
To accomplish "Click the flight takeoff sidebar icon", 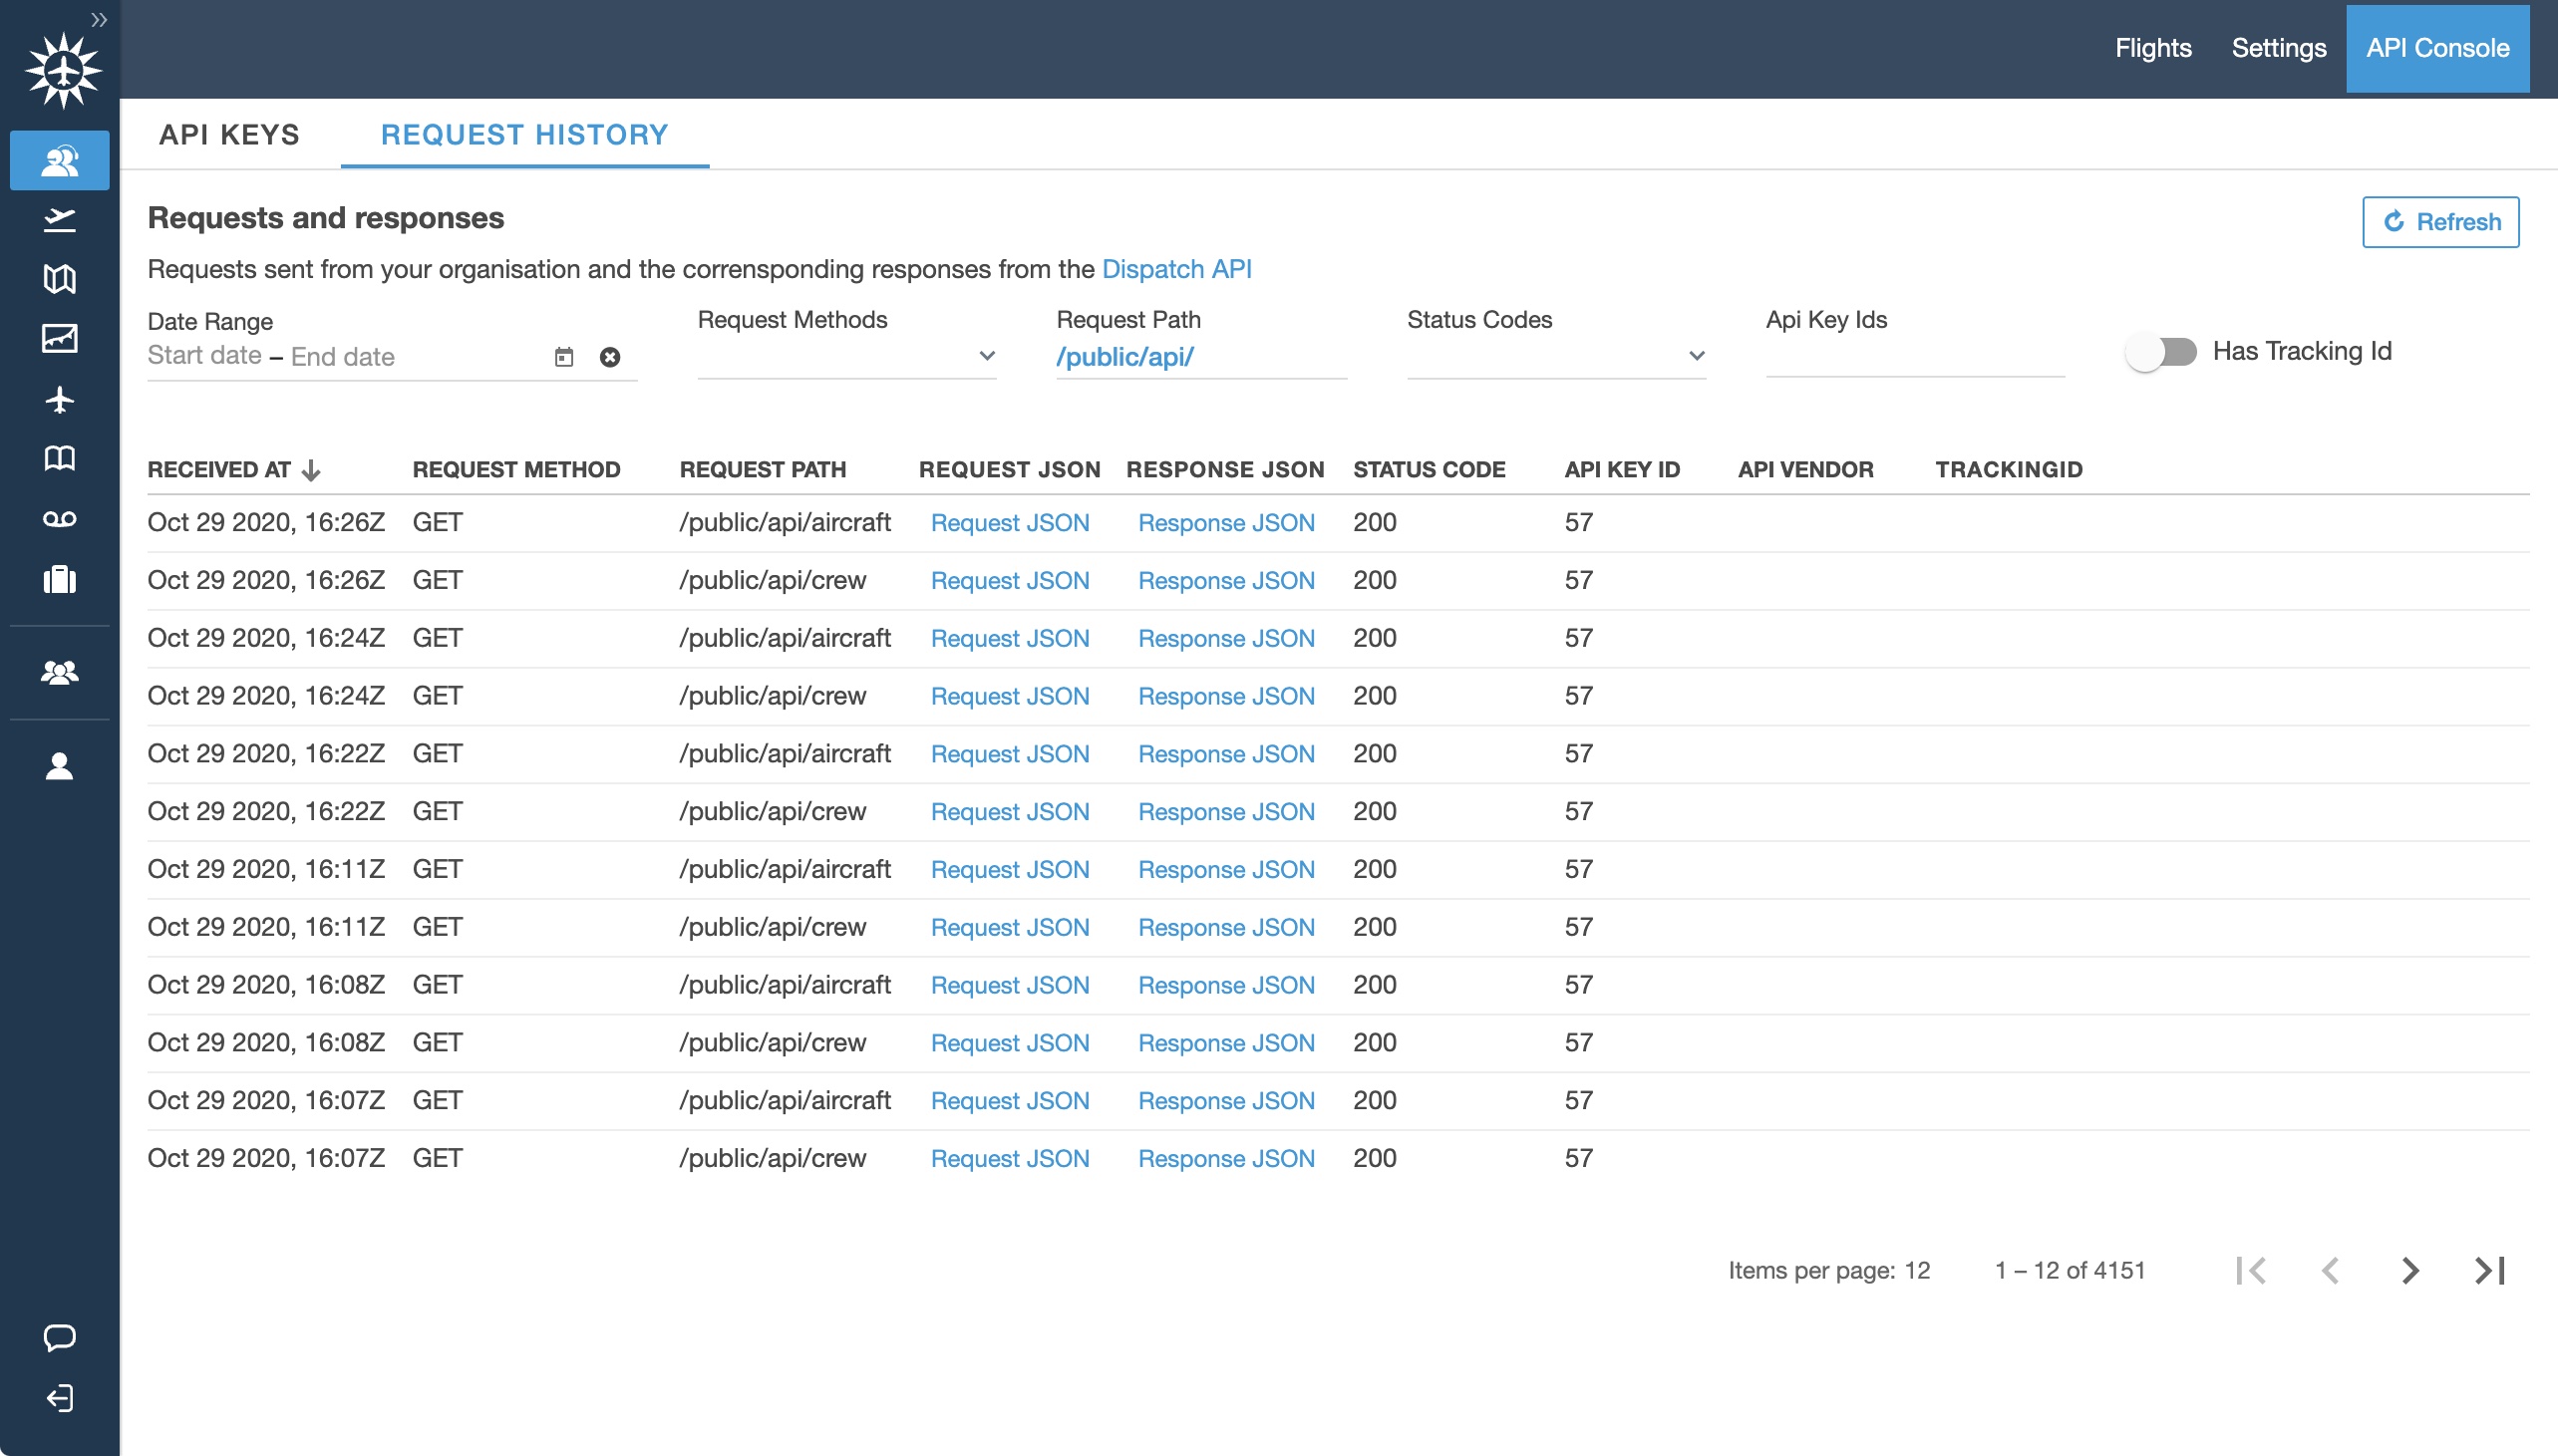I will point(59,219).
